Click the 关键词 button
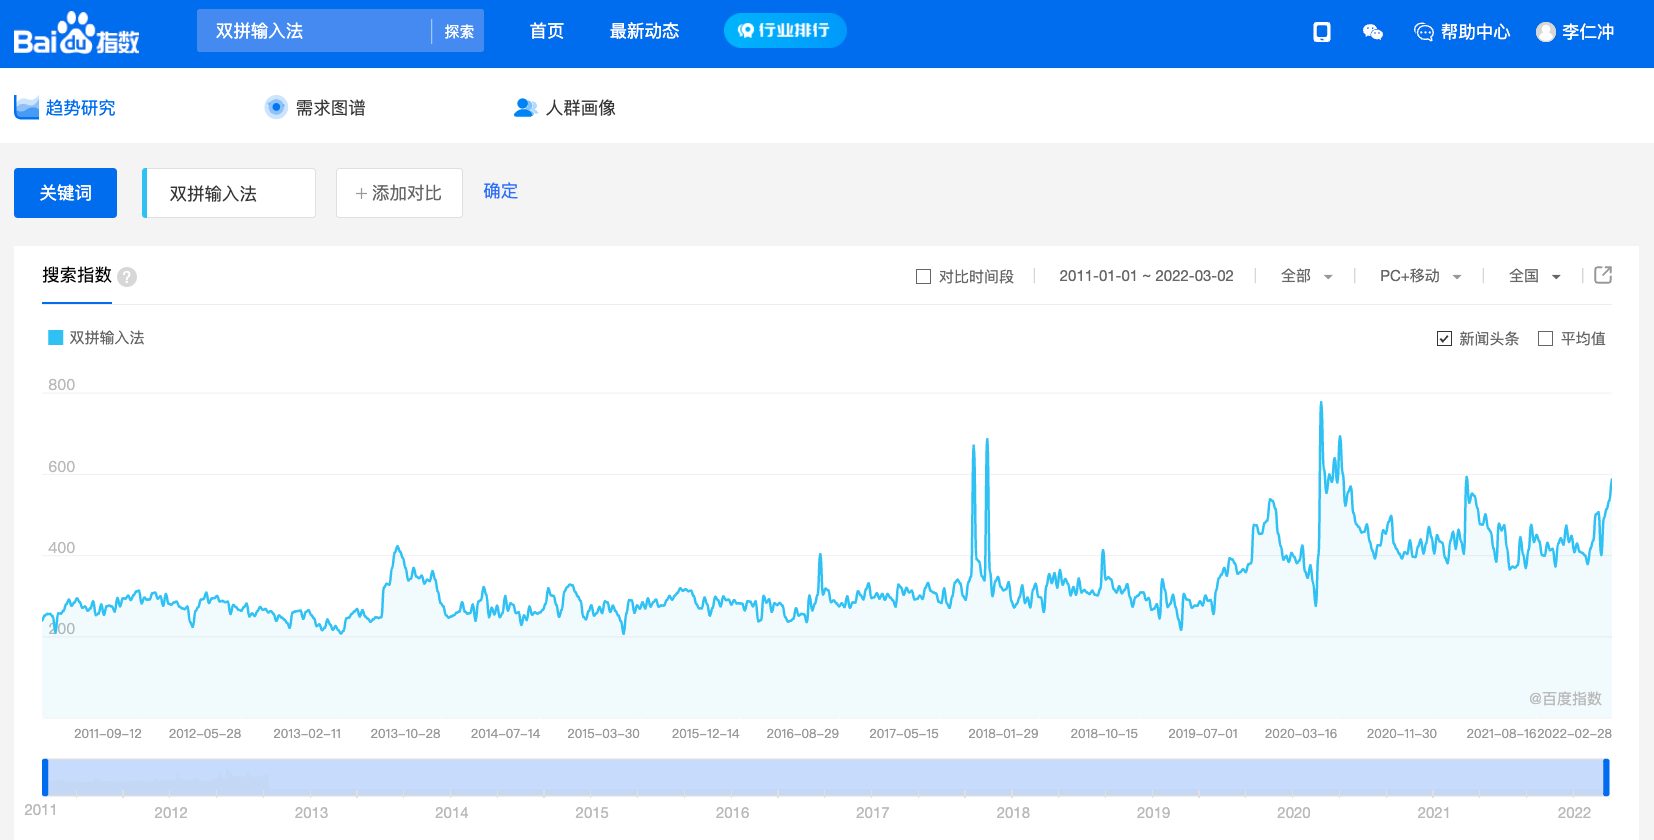This screenshot has height=840, width=1654. pos(65,193)
